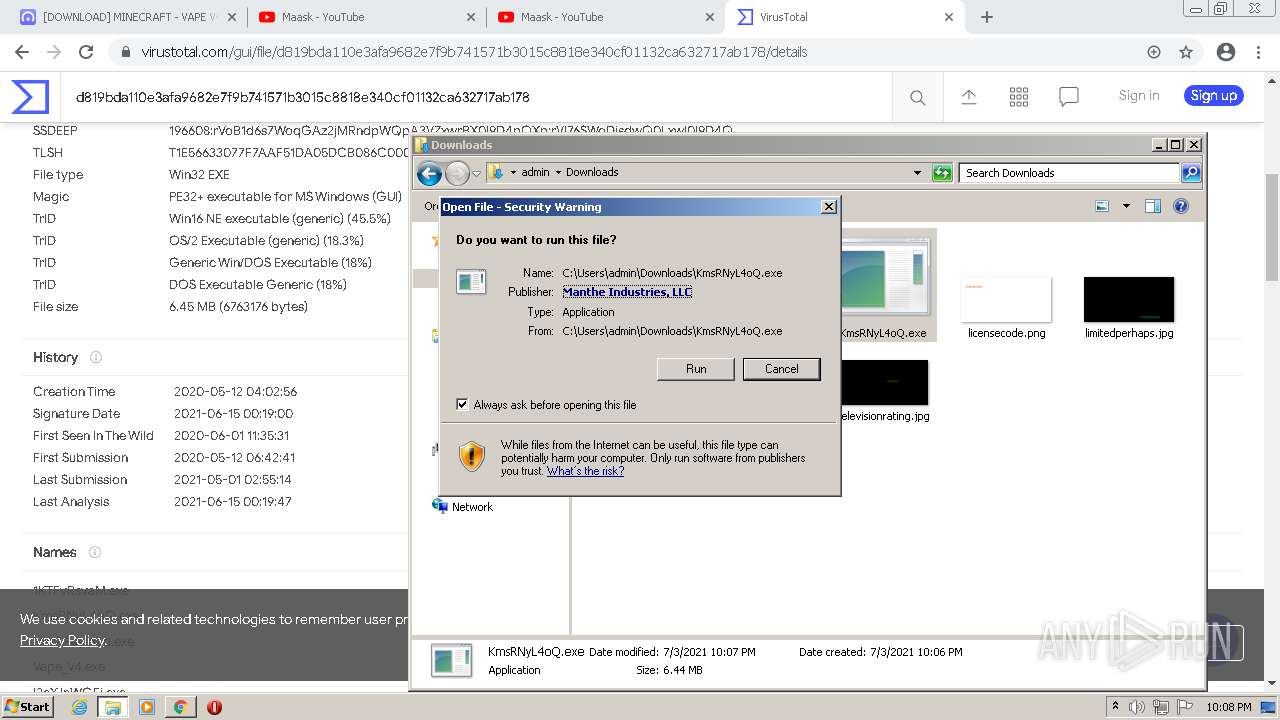The width and height of the screenshot is (1280, 720).
Task: Click Cancel in the security warning
Action: [781, 369]
